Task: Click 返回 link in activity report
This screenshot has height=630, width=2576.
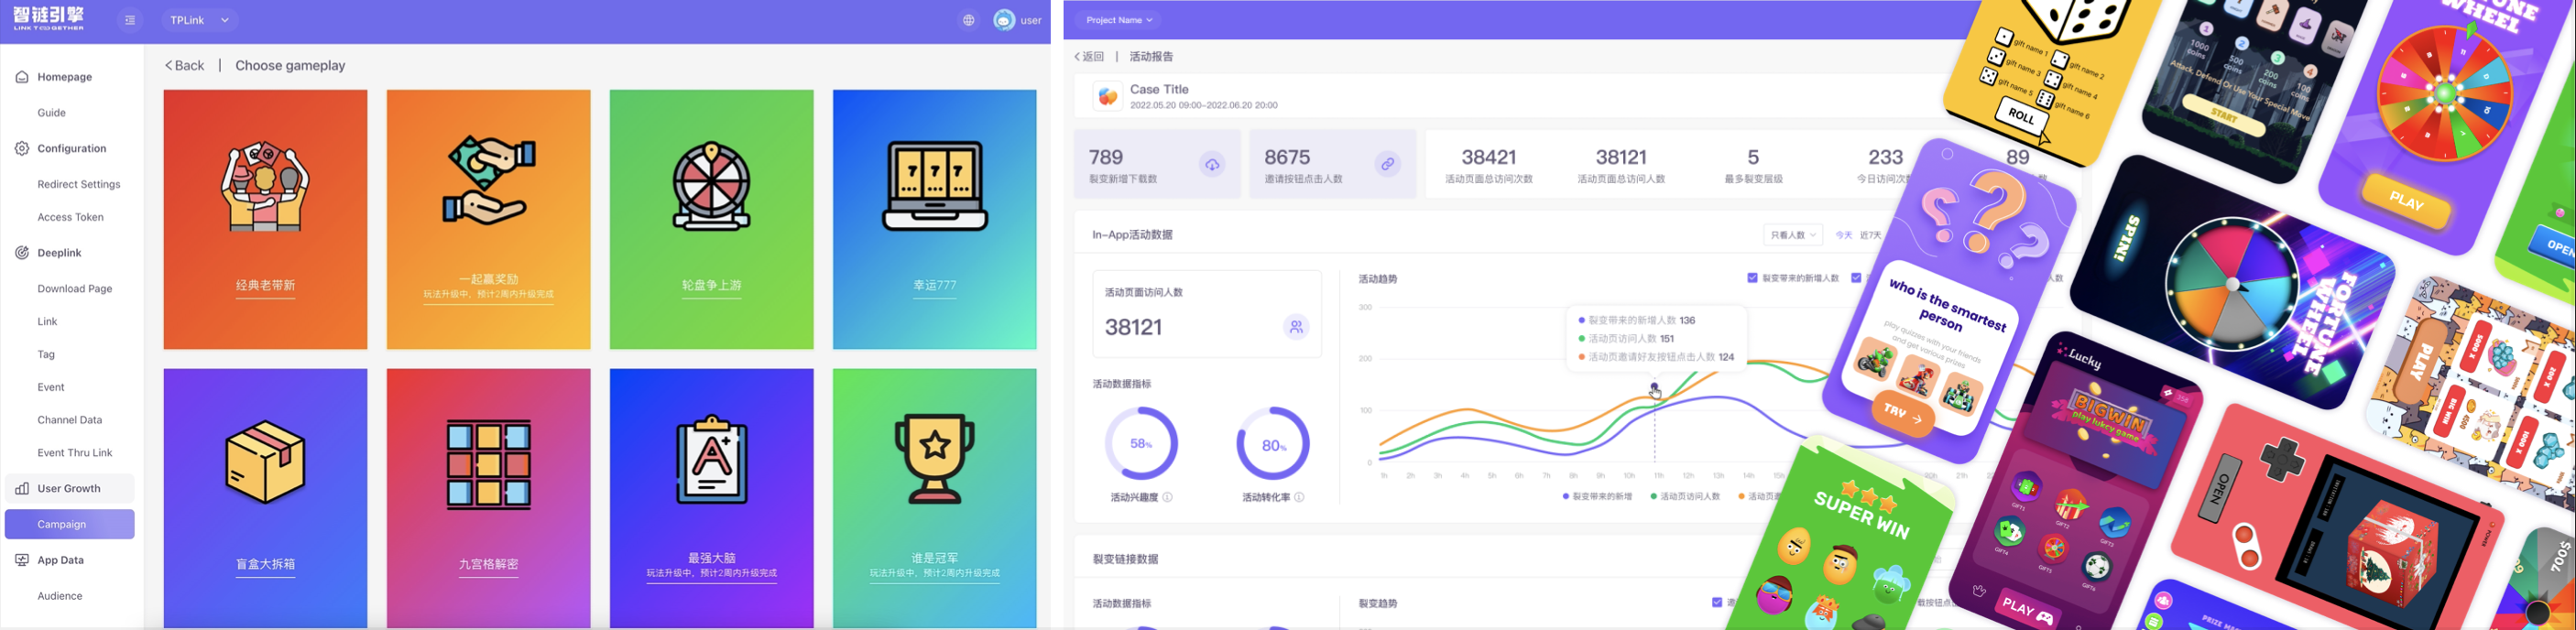Action: pyautogui.click(x=1089, y=57)
